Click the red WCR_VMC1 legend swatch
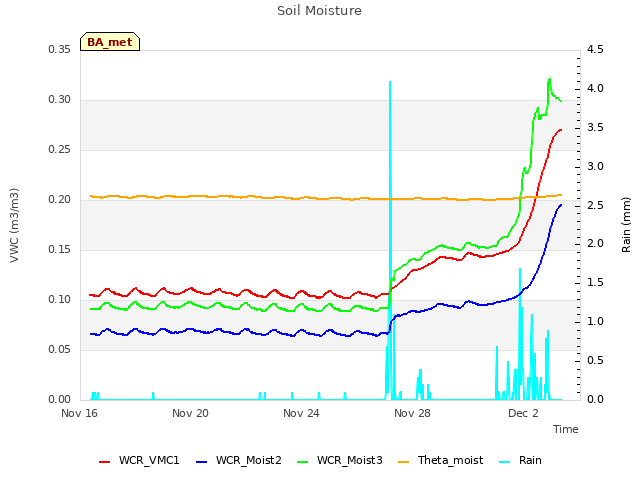 (x=104, y=462)
